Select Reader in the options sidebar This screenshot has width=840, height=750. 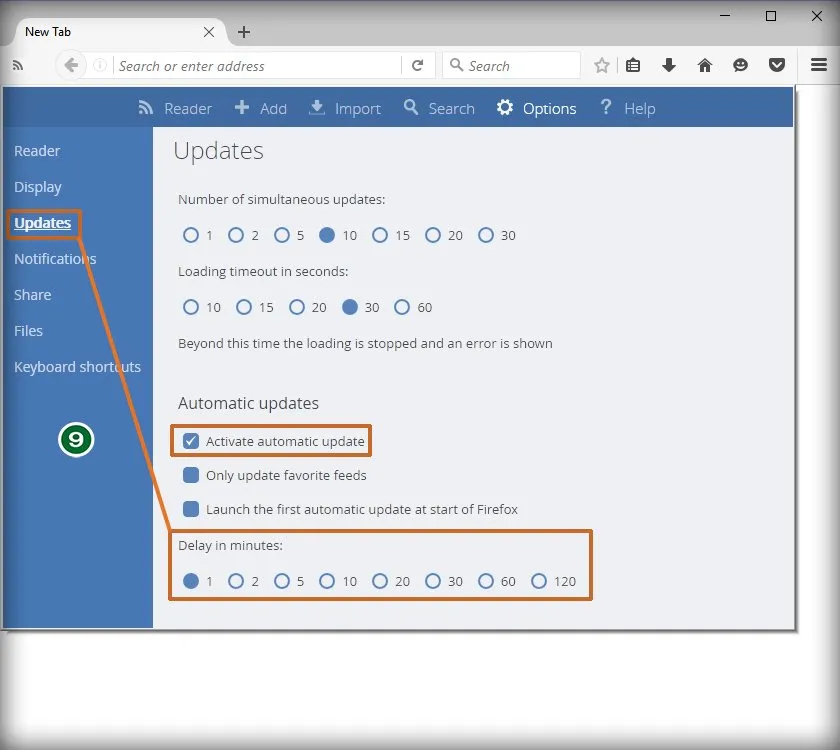(x=37, y=151)
